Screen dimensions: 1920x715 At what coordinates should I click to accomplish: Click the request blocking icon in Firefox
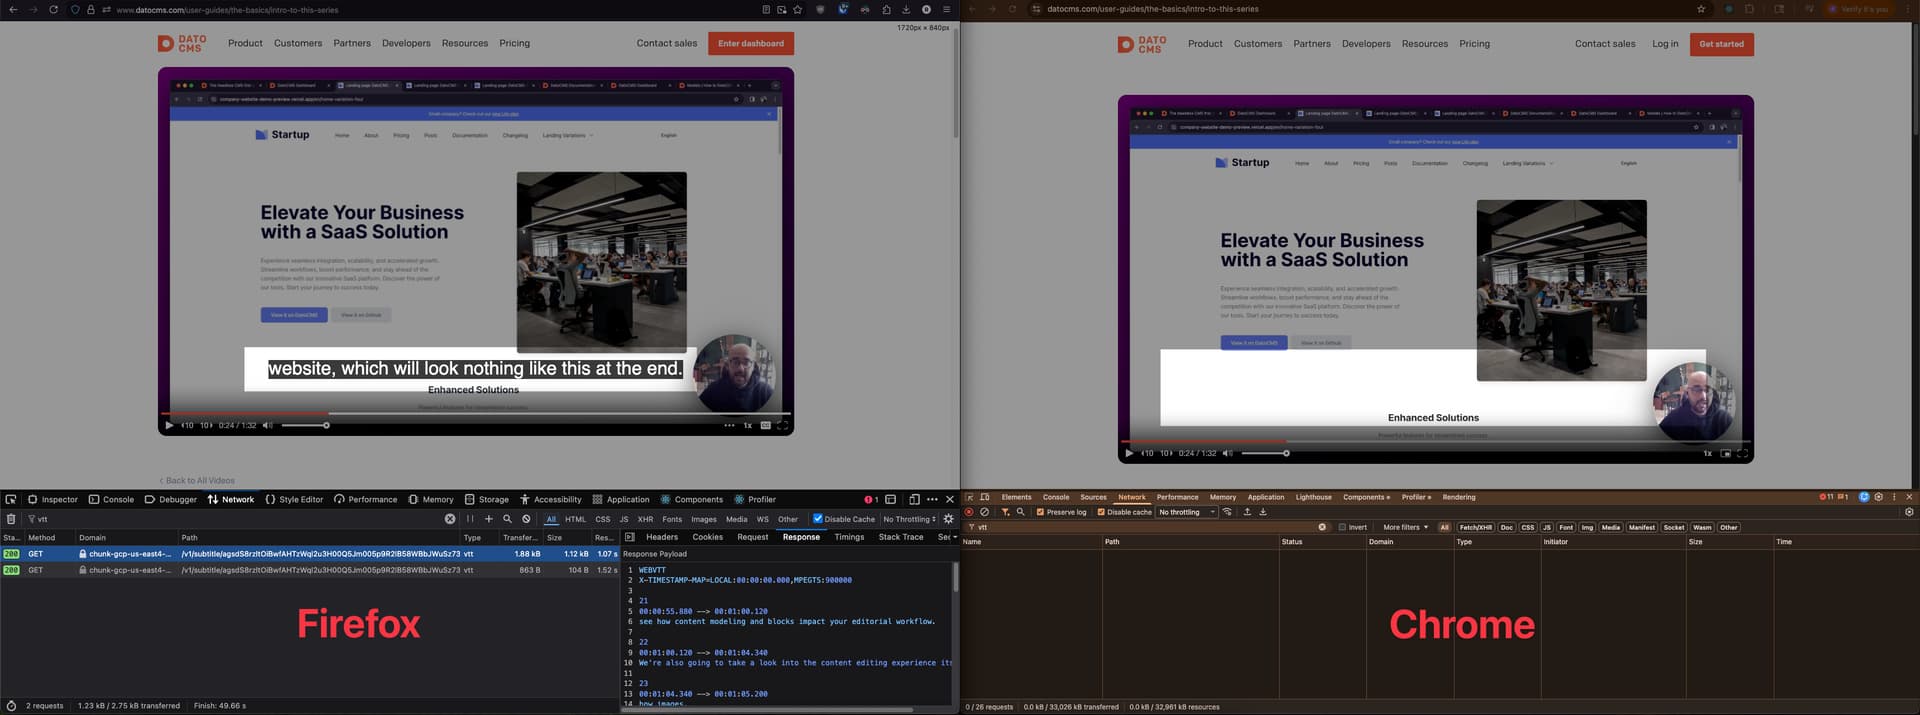click(x=526, y=519)
